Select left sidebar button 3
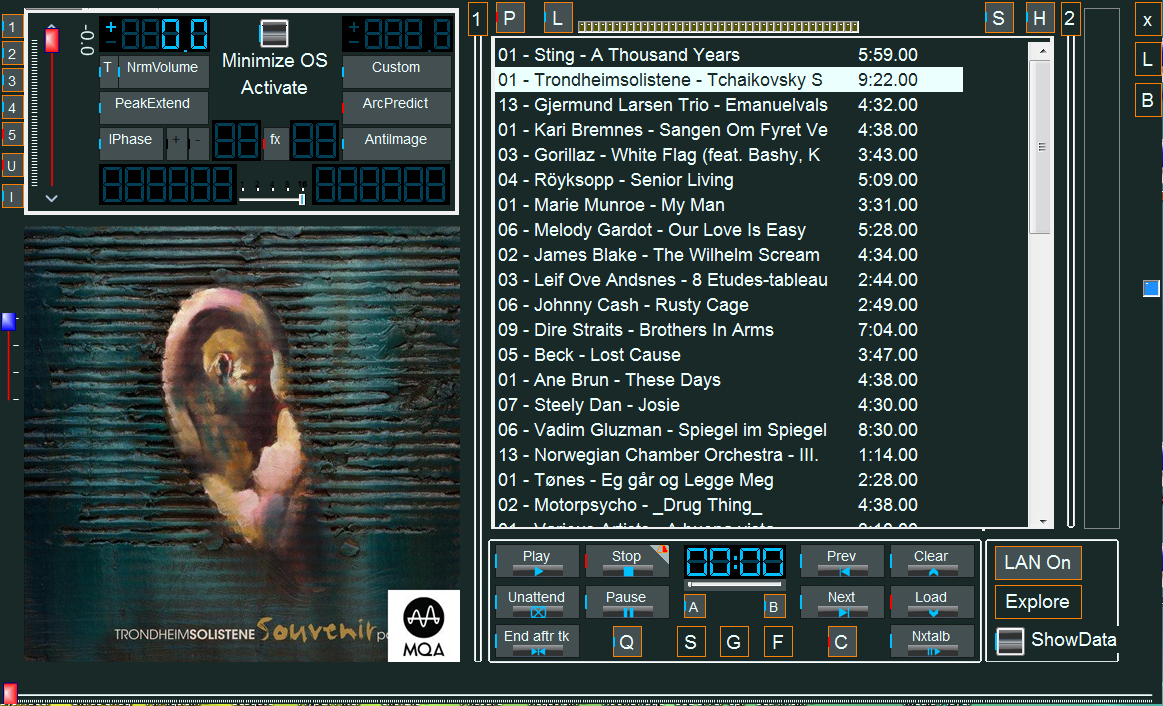Screen dimensions: 1163x706 13,81
